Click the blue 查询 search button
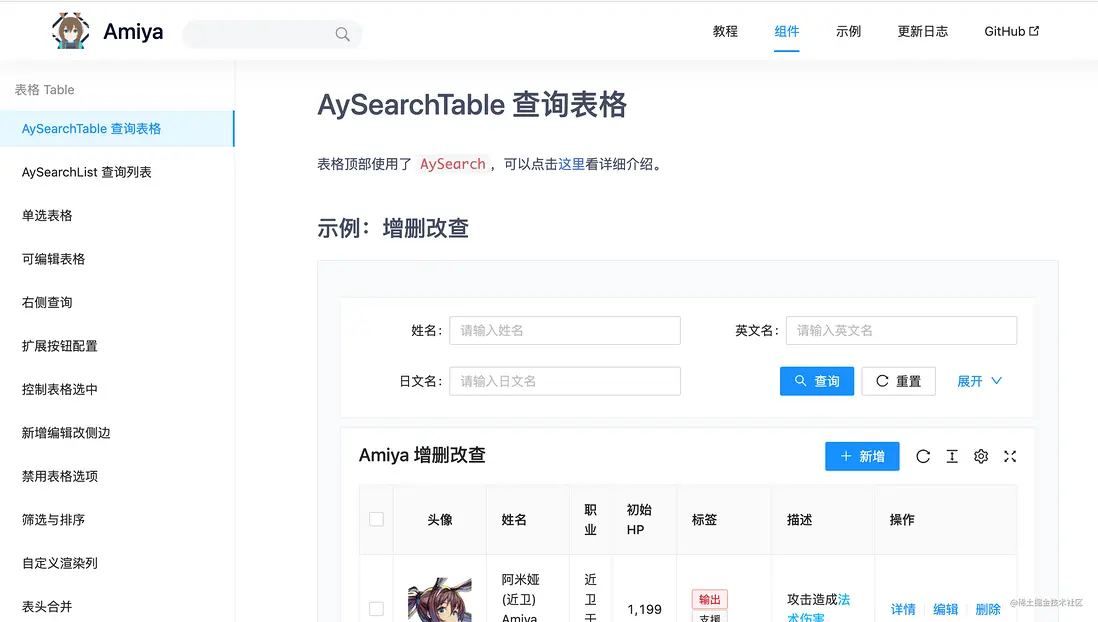This screenshot has width=1098, height=622. [x=816, y=381]
